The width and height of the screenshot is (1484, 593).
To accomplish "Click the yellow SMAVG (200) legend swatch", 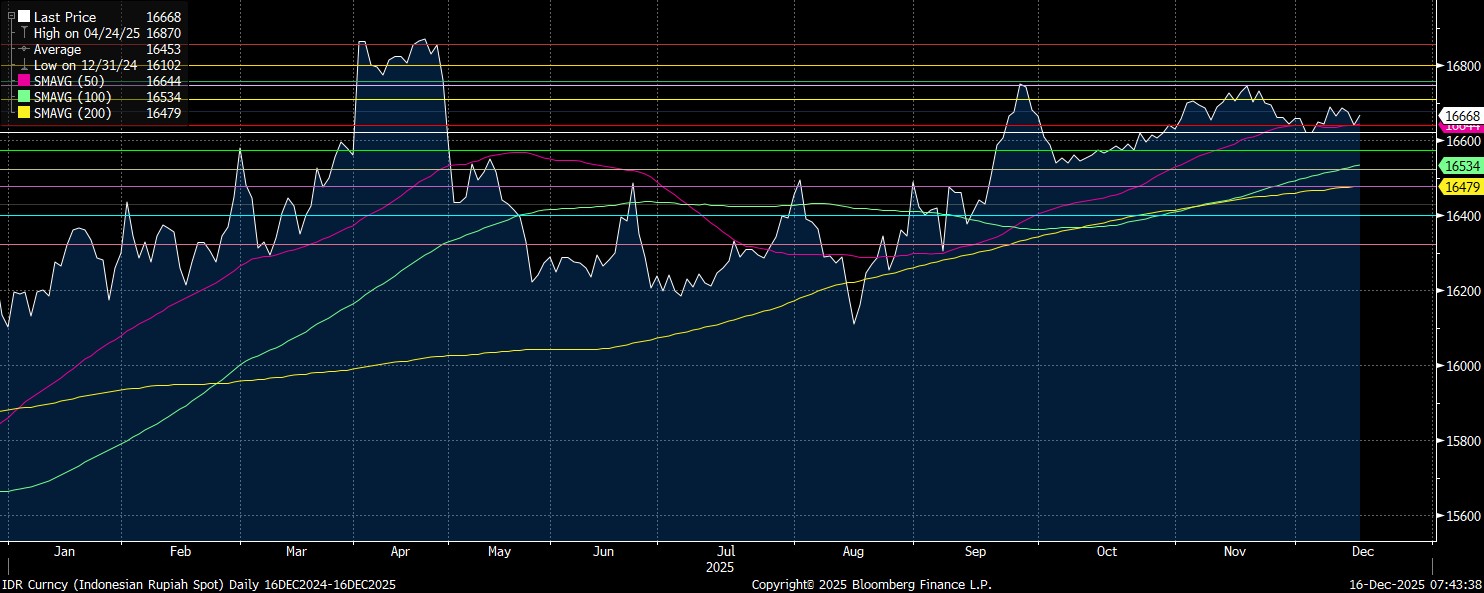I will pos(24,113).
